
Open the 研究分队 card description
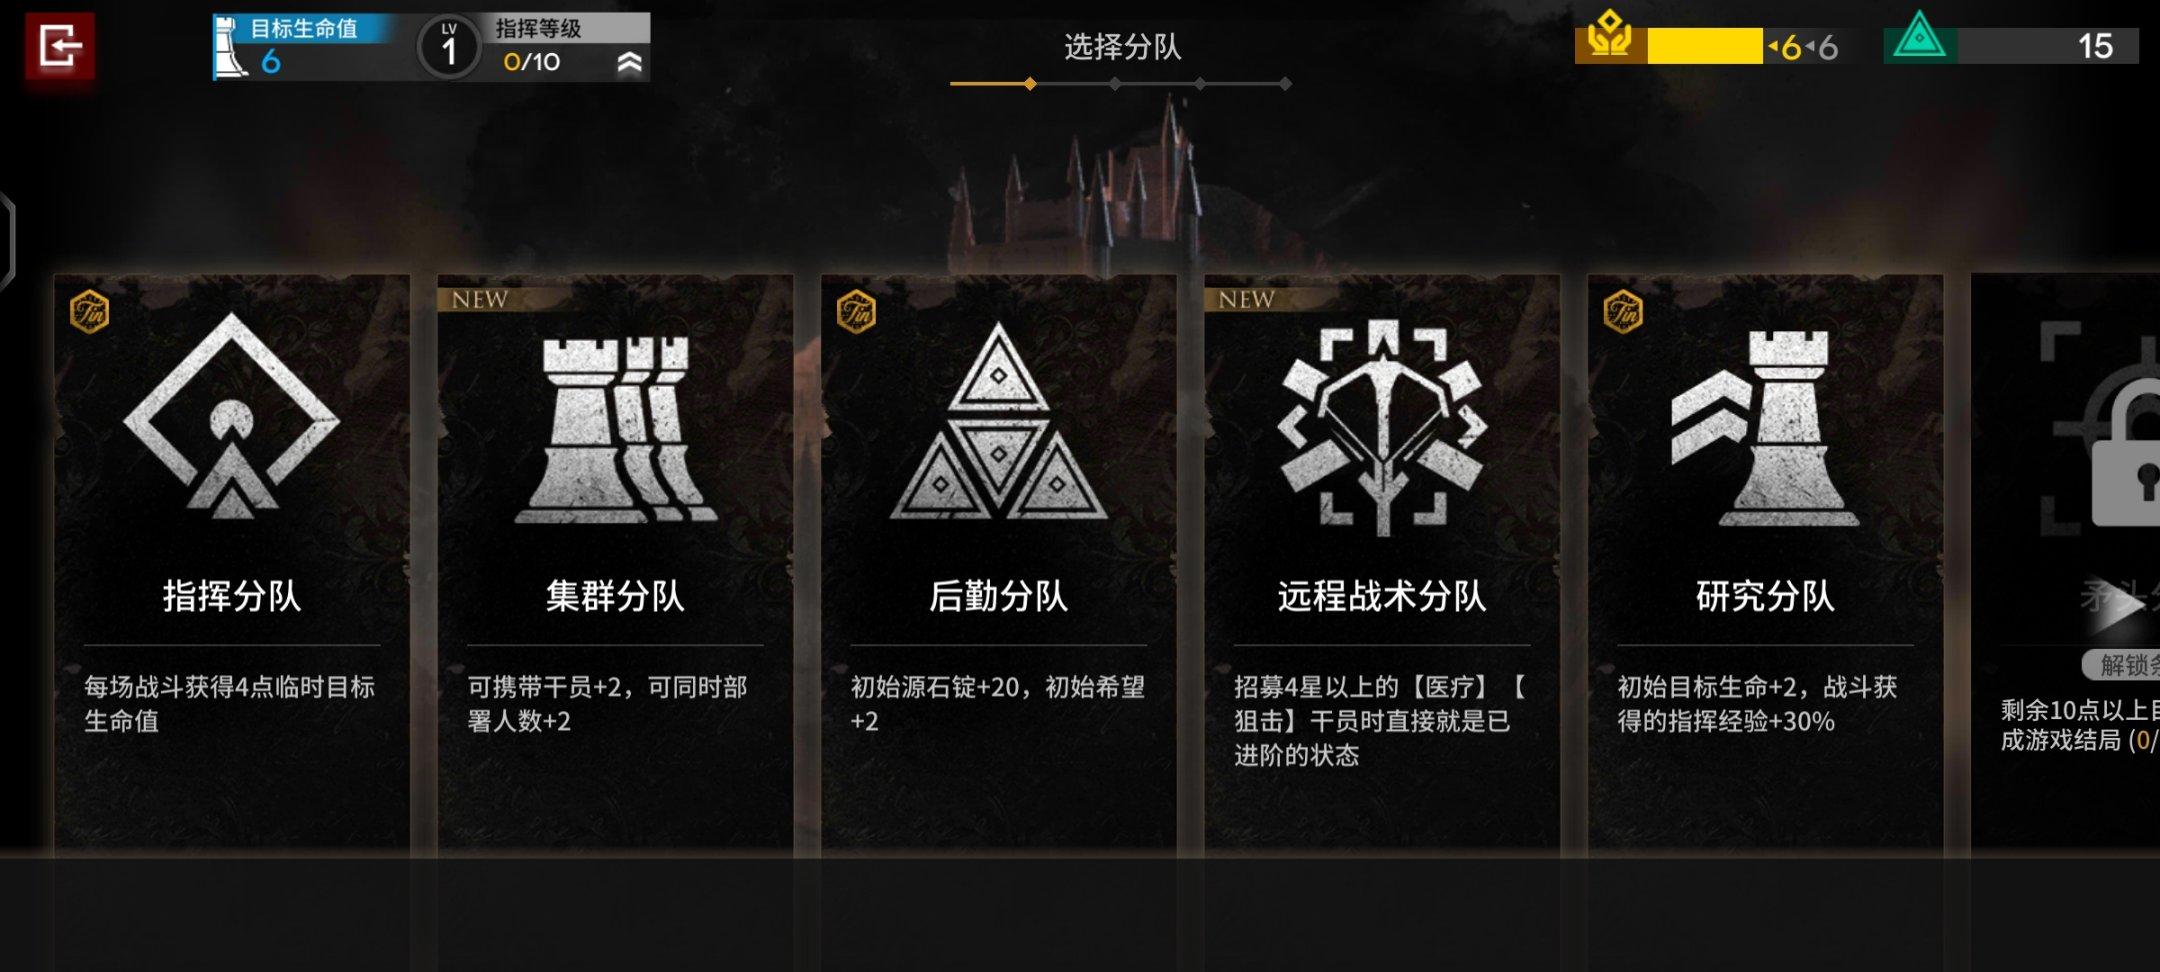(x=1757, y=704)
